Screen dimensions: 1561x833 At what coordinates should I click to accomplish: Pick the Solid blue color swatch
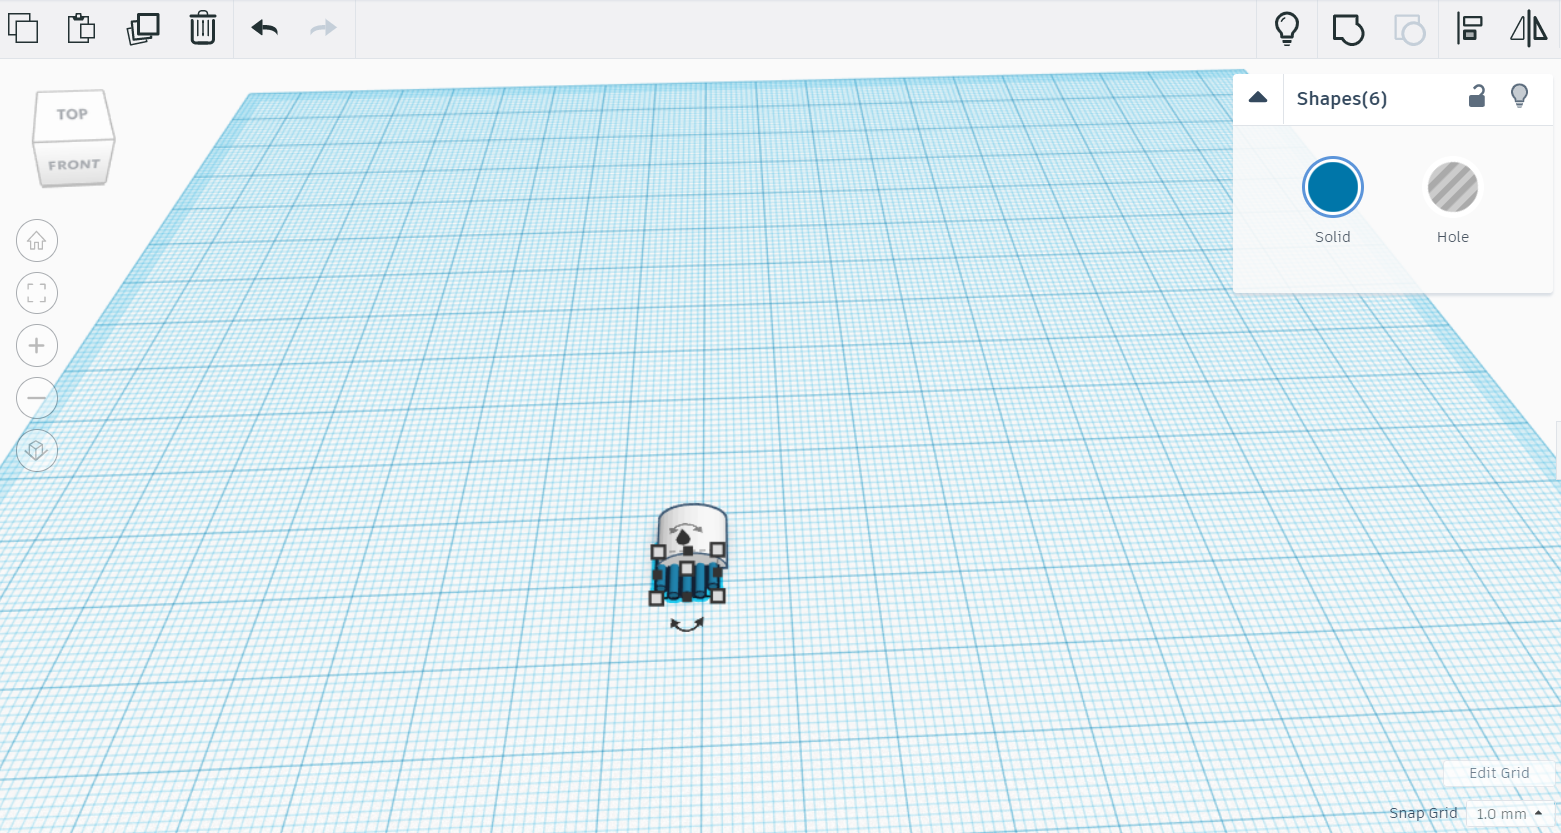tap(1333, 187)
